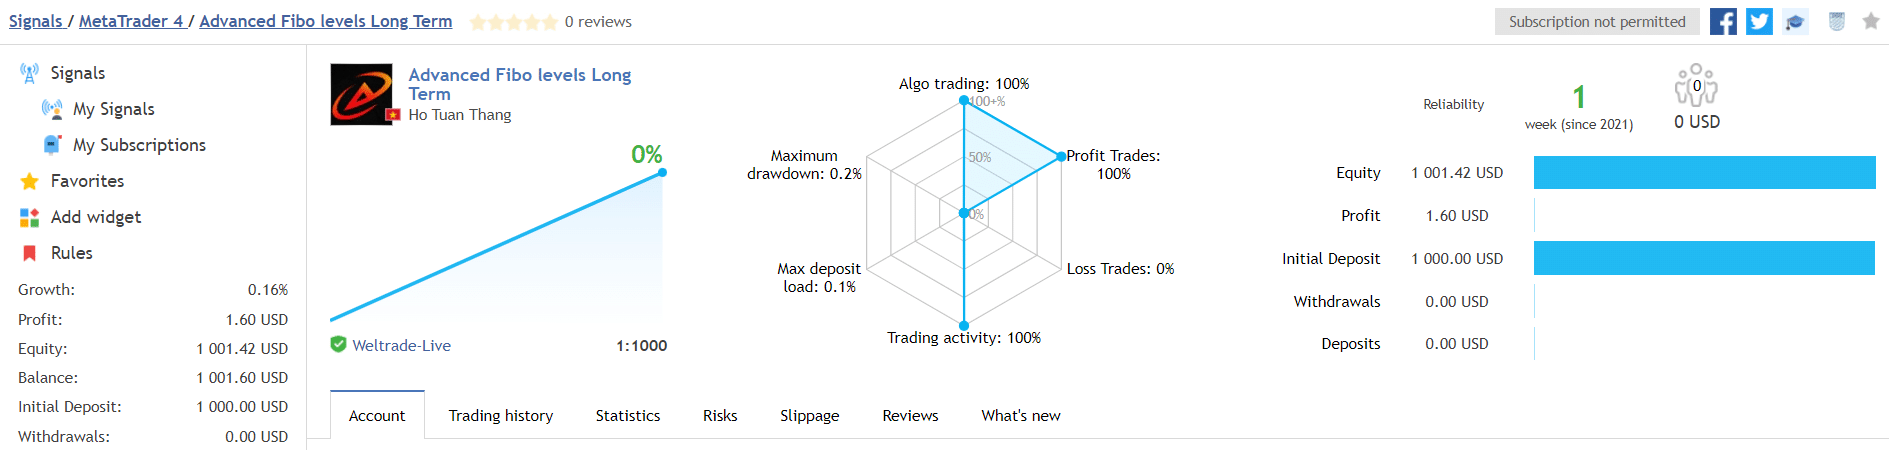This screenshot has width=1889, height=450.
Task: Click the subscribers people icon
Action: click(1696, 86)
